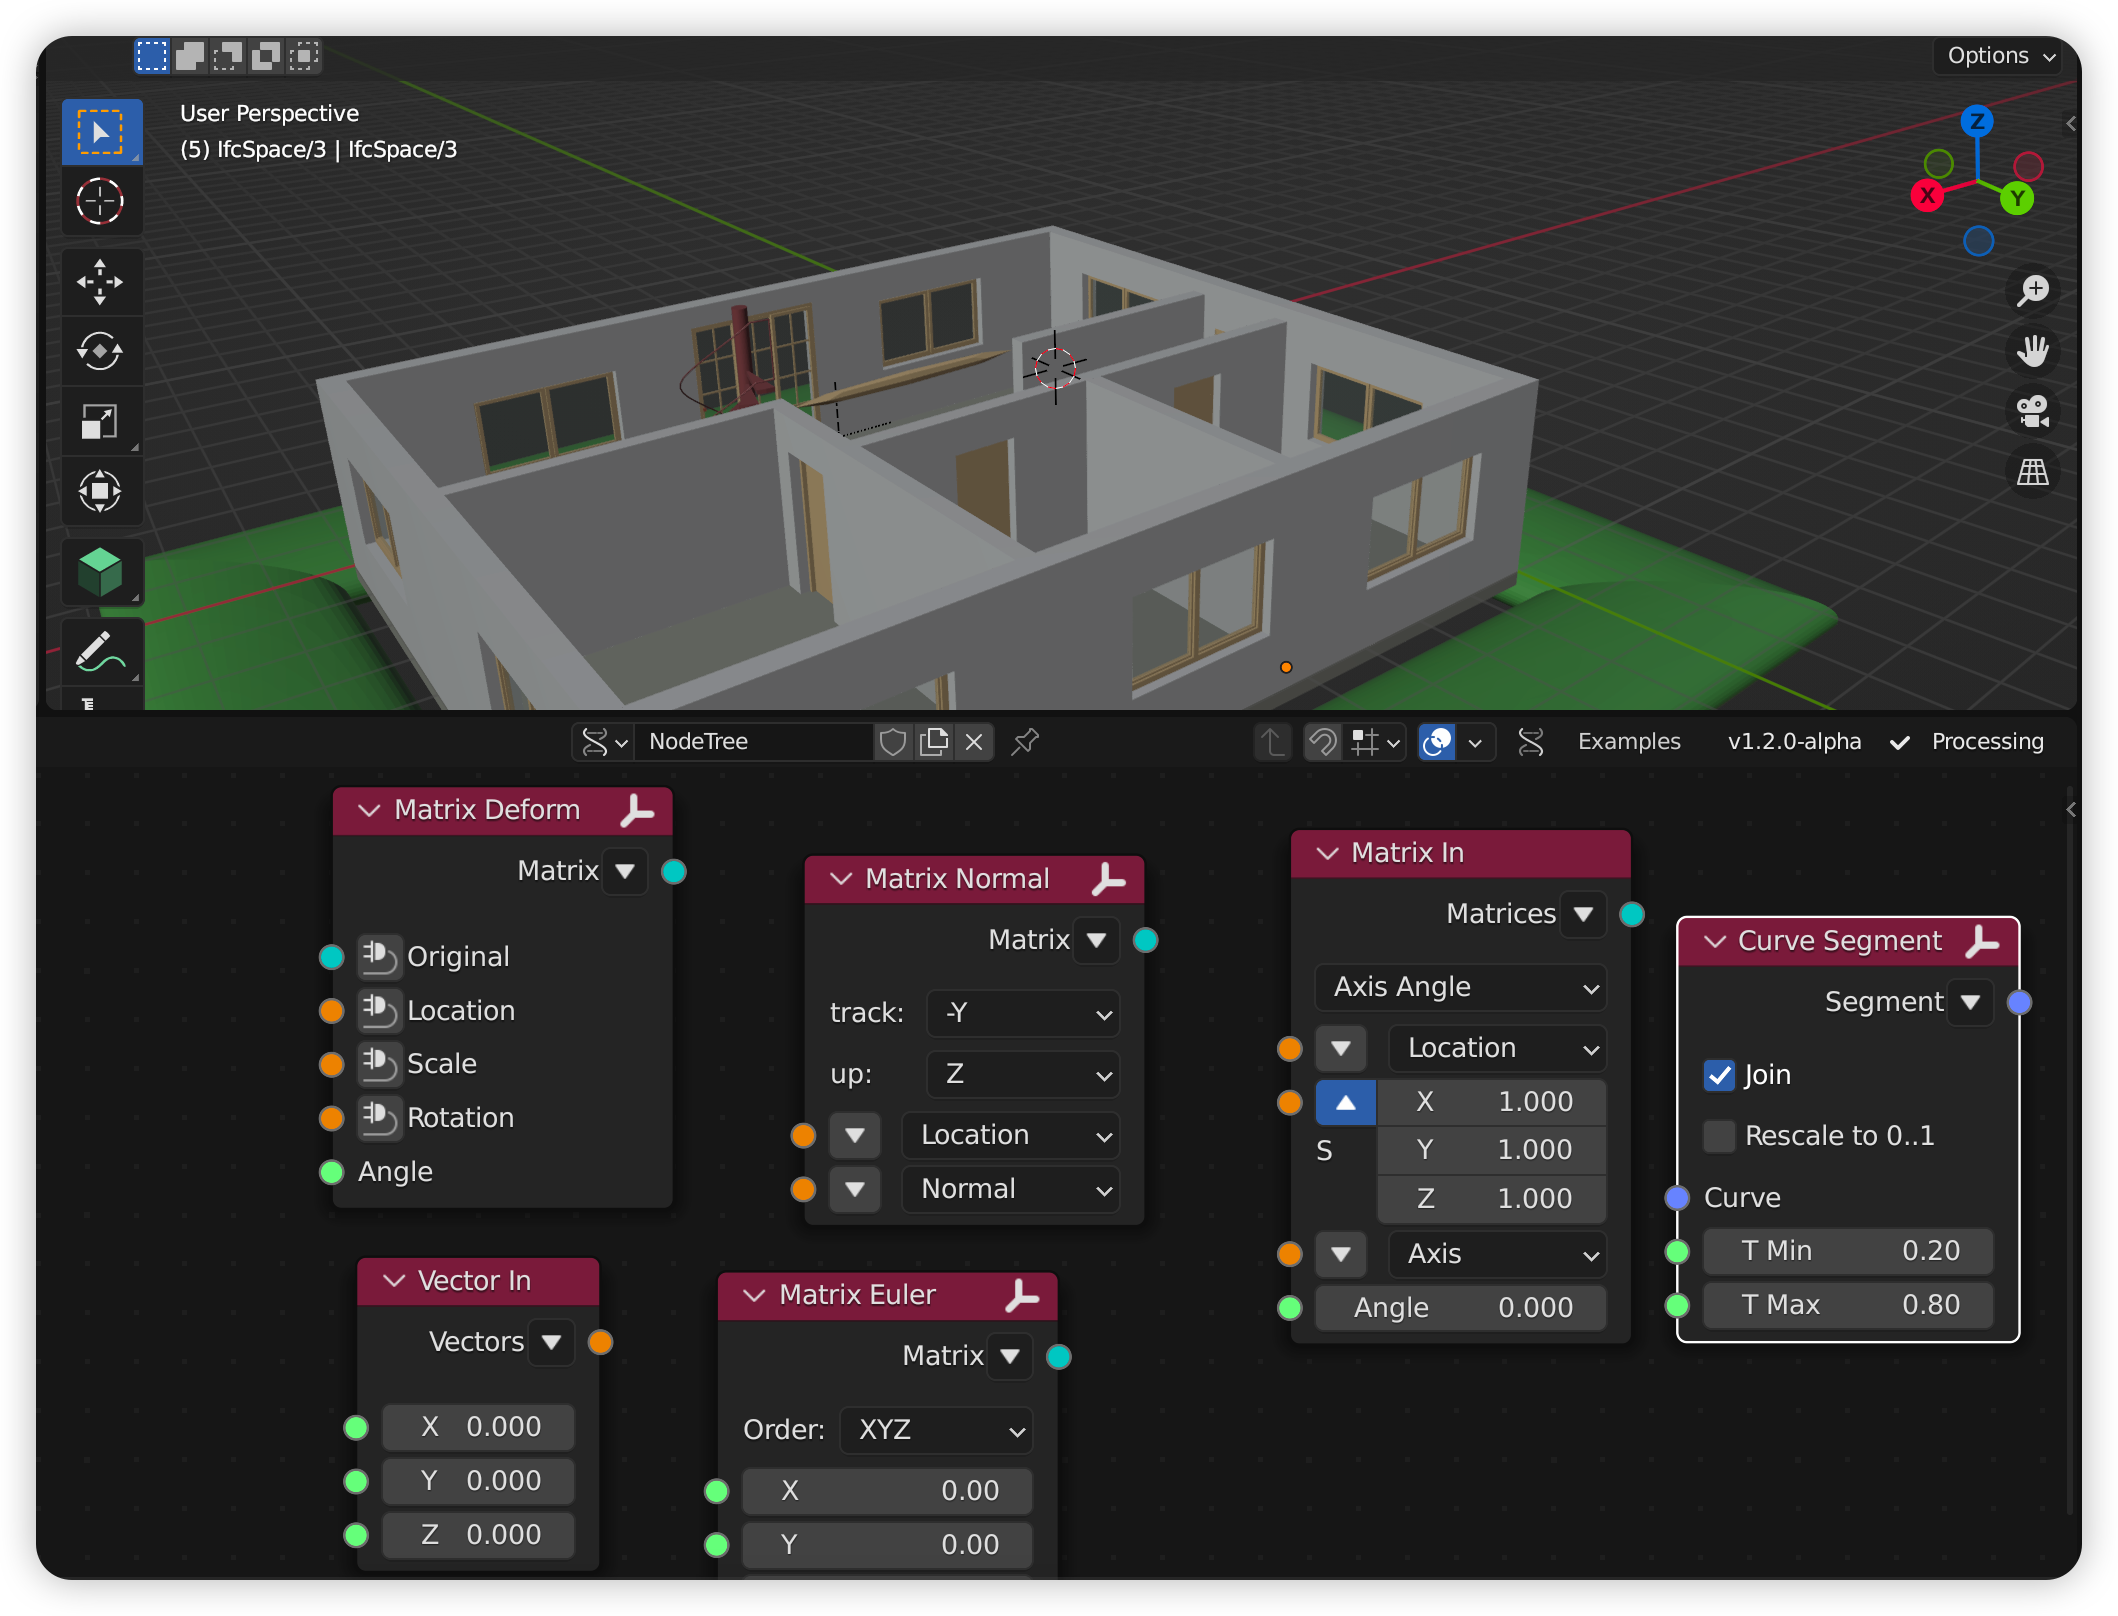Toggle the Processing checkbox
The height and width of the screenshot is (1616, 2118).
[x=1900, y=742]
